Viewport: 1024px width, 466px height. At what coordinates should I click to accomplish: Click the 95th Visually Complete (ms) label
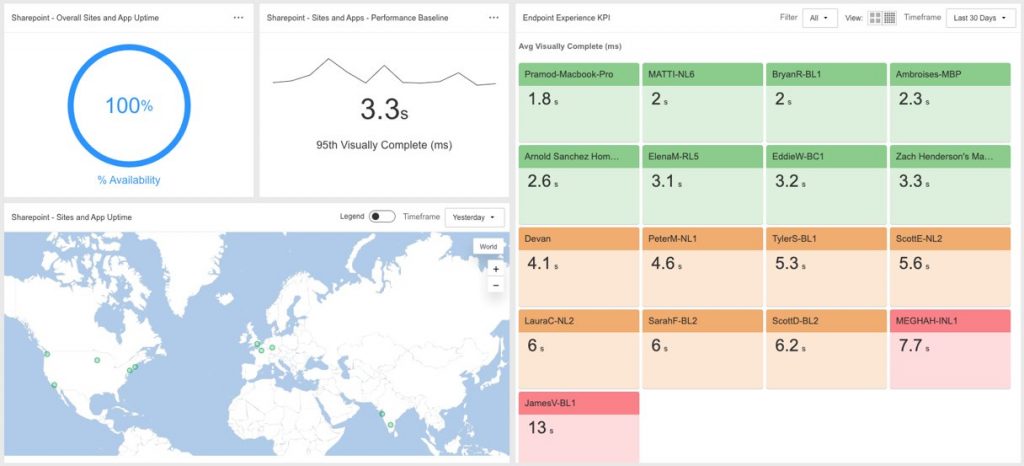[x=384, y=145]
